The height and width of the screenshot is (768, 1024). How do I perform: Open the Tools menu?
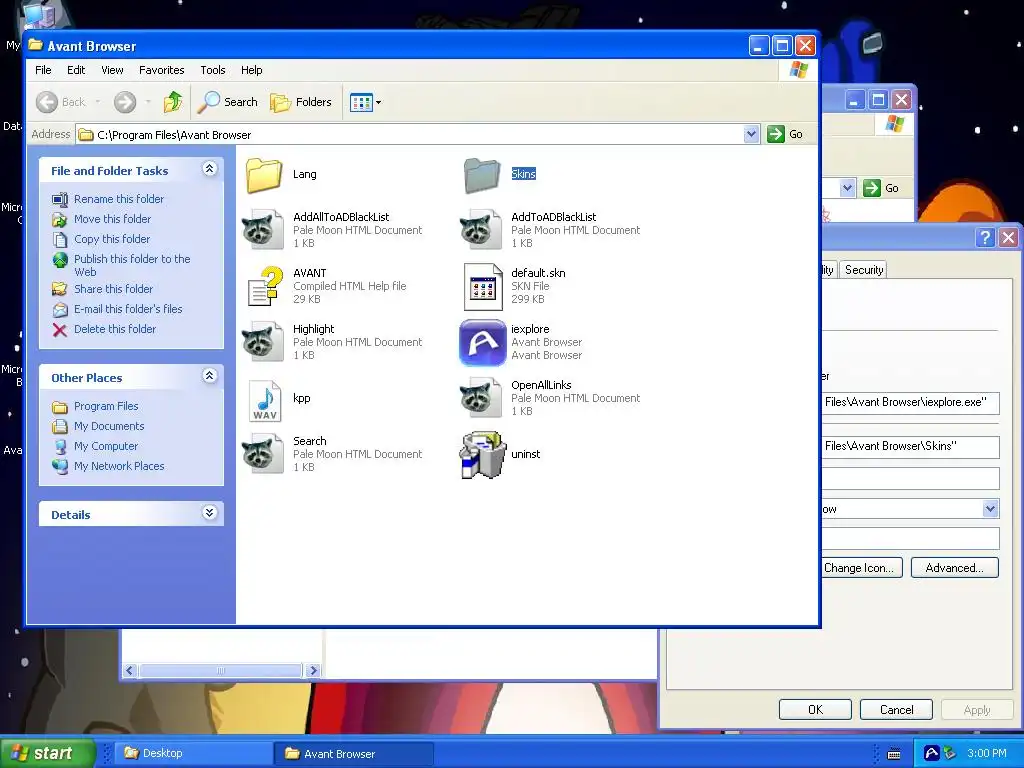[x=213, y=70]
